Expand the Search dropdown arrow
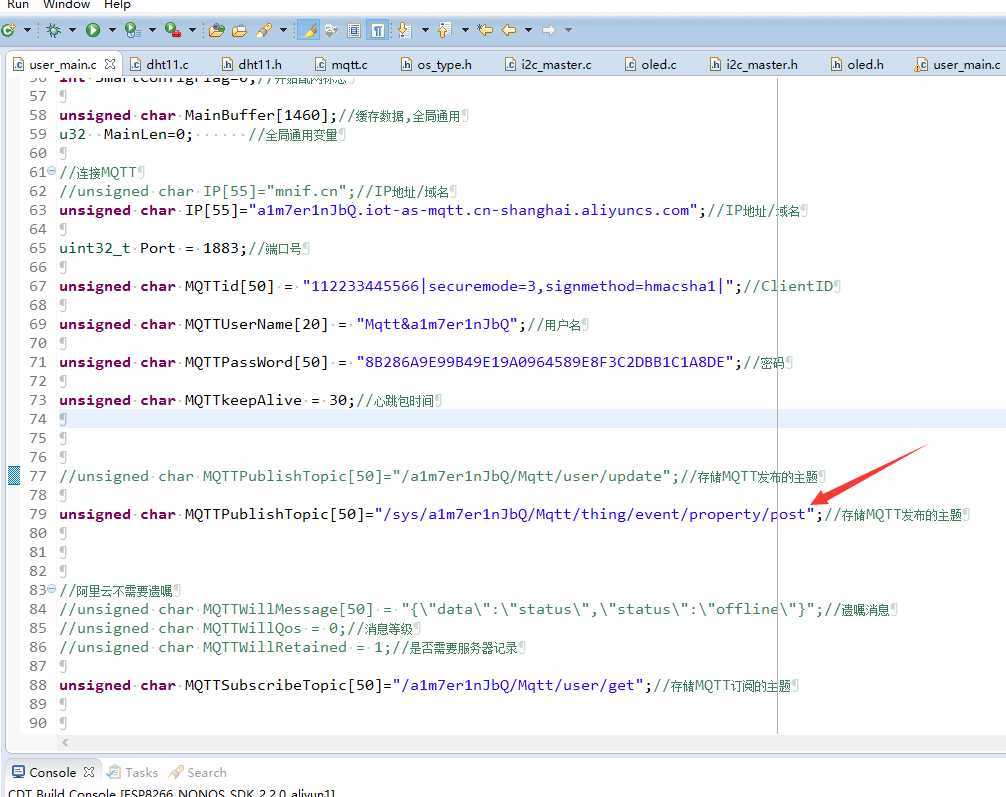 coord(283,30)
